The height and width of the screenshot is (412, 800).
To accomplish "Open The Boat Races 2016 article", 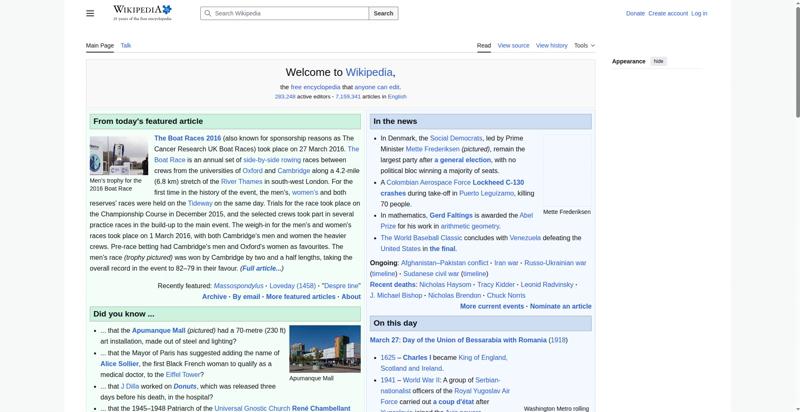I will point(187,138).
